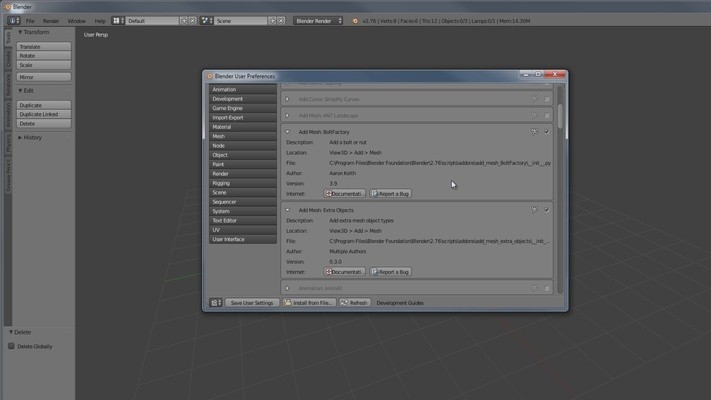Click the Mirror button
This screenshot has height=400, width=711.
44,77
